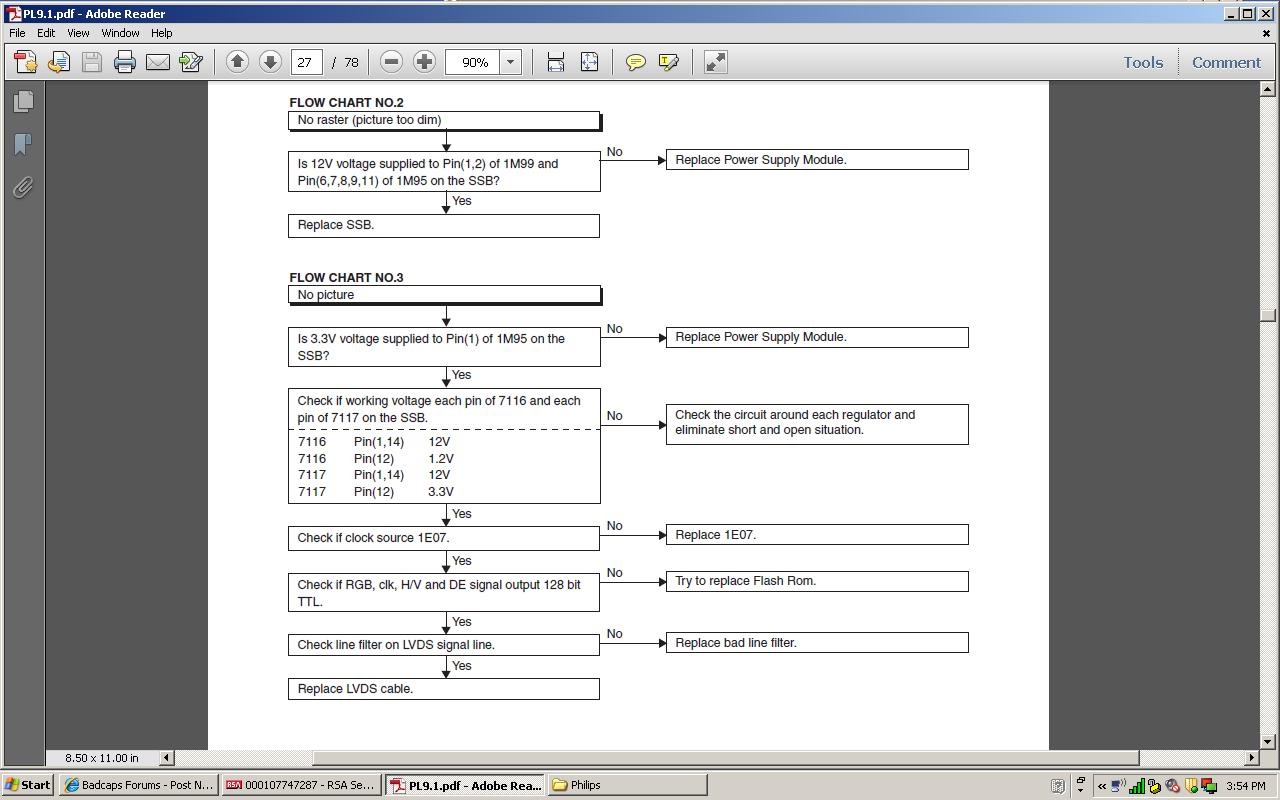Click the email envelope icon
Screen dimensions: 1280x800
pos(158,62)
